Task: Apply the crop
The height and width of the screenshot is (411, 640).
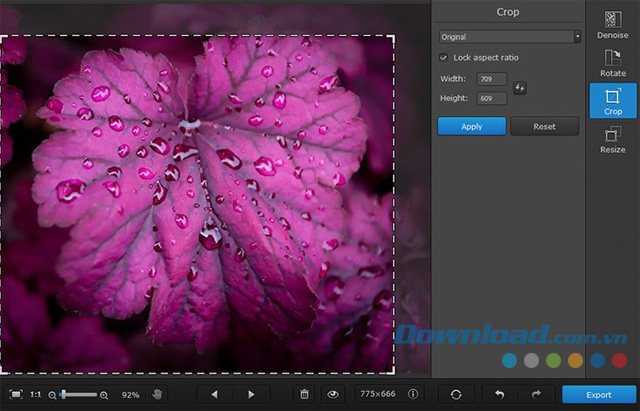Action: click(471, 126)
